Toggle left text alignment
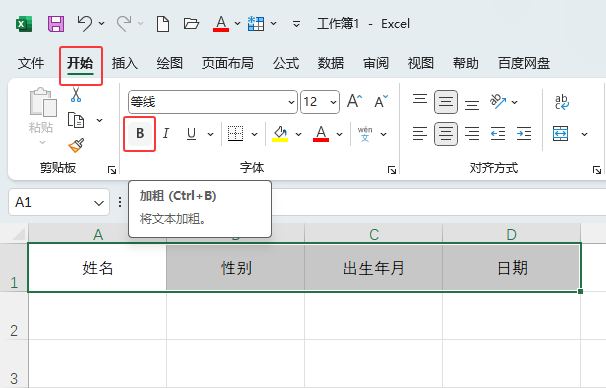This screenshot has width=606, height=388. pos(420,134)
